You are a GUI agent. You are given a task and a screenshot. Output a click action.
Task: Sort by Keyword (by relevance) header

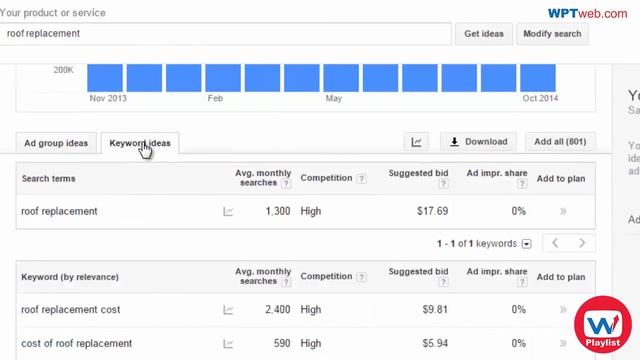[70, 277]
